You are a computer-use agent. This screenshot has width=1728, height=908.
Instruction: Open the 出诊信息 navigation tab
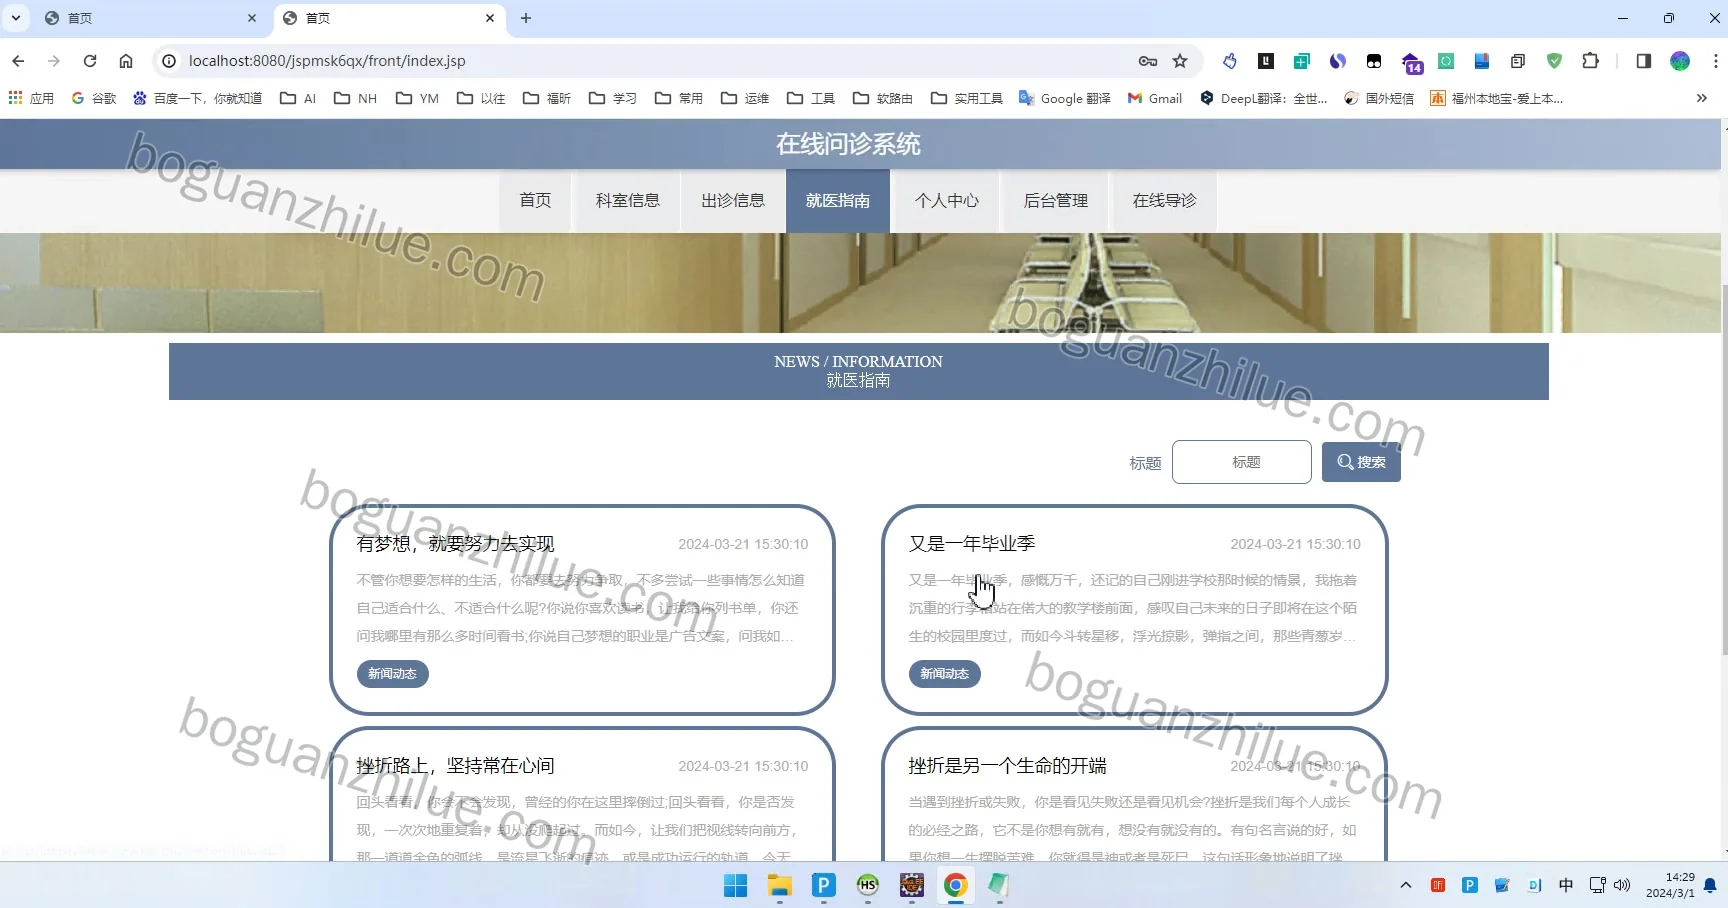(733, 201)
